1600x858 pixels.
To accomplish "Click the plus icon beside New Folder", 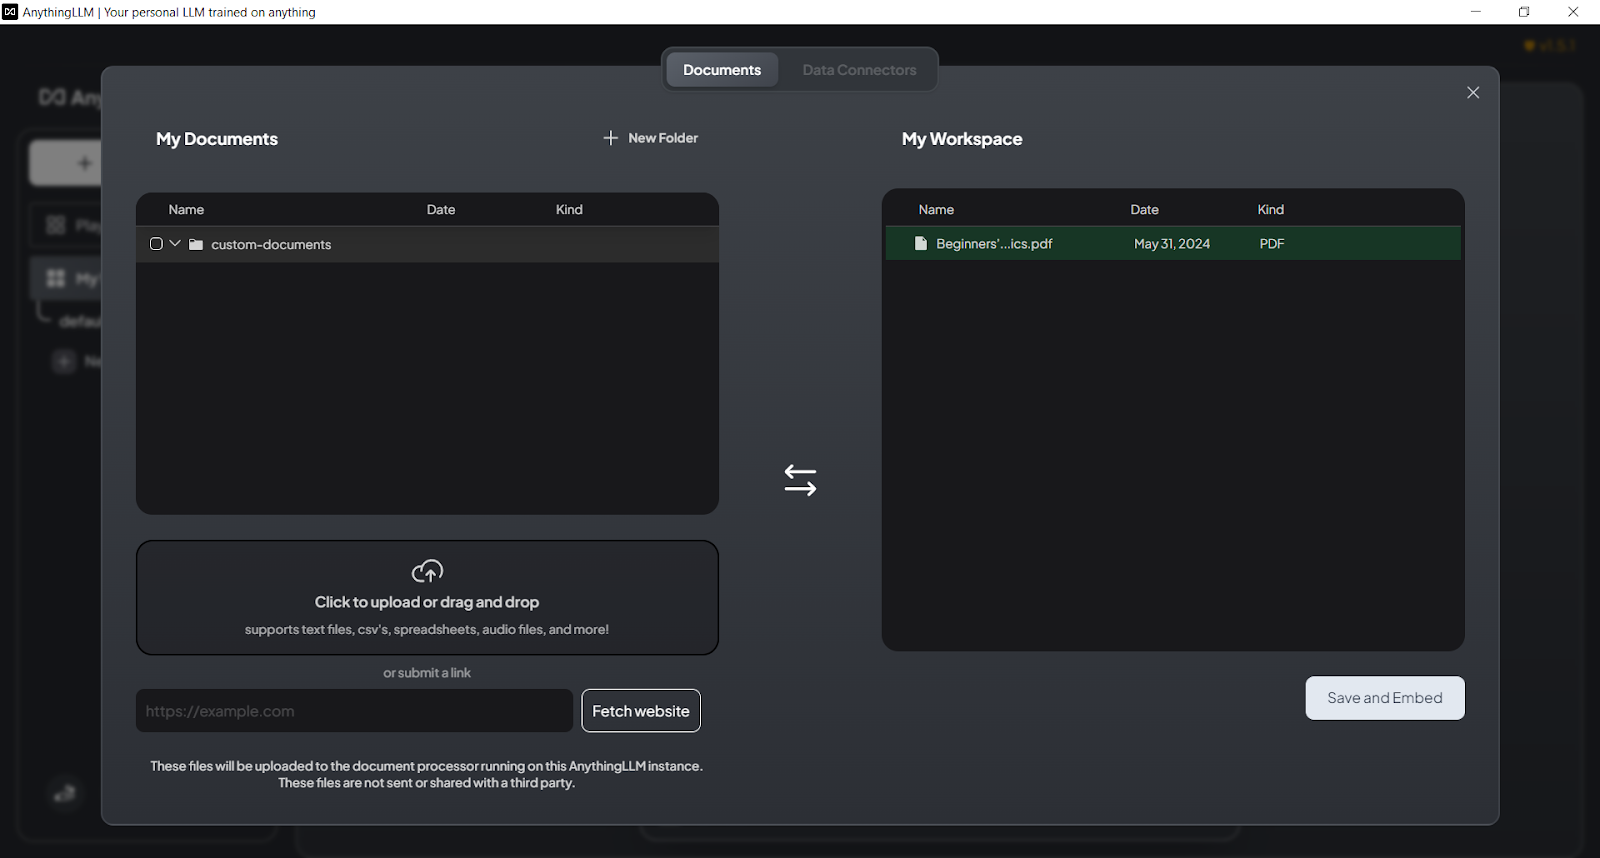I will pyautogui.click(x=611, y=138).
